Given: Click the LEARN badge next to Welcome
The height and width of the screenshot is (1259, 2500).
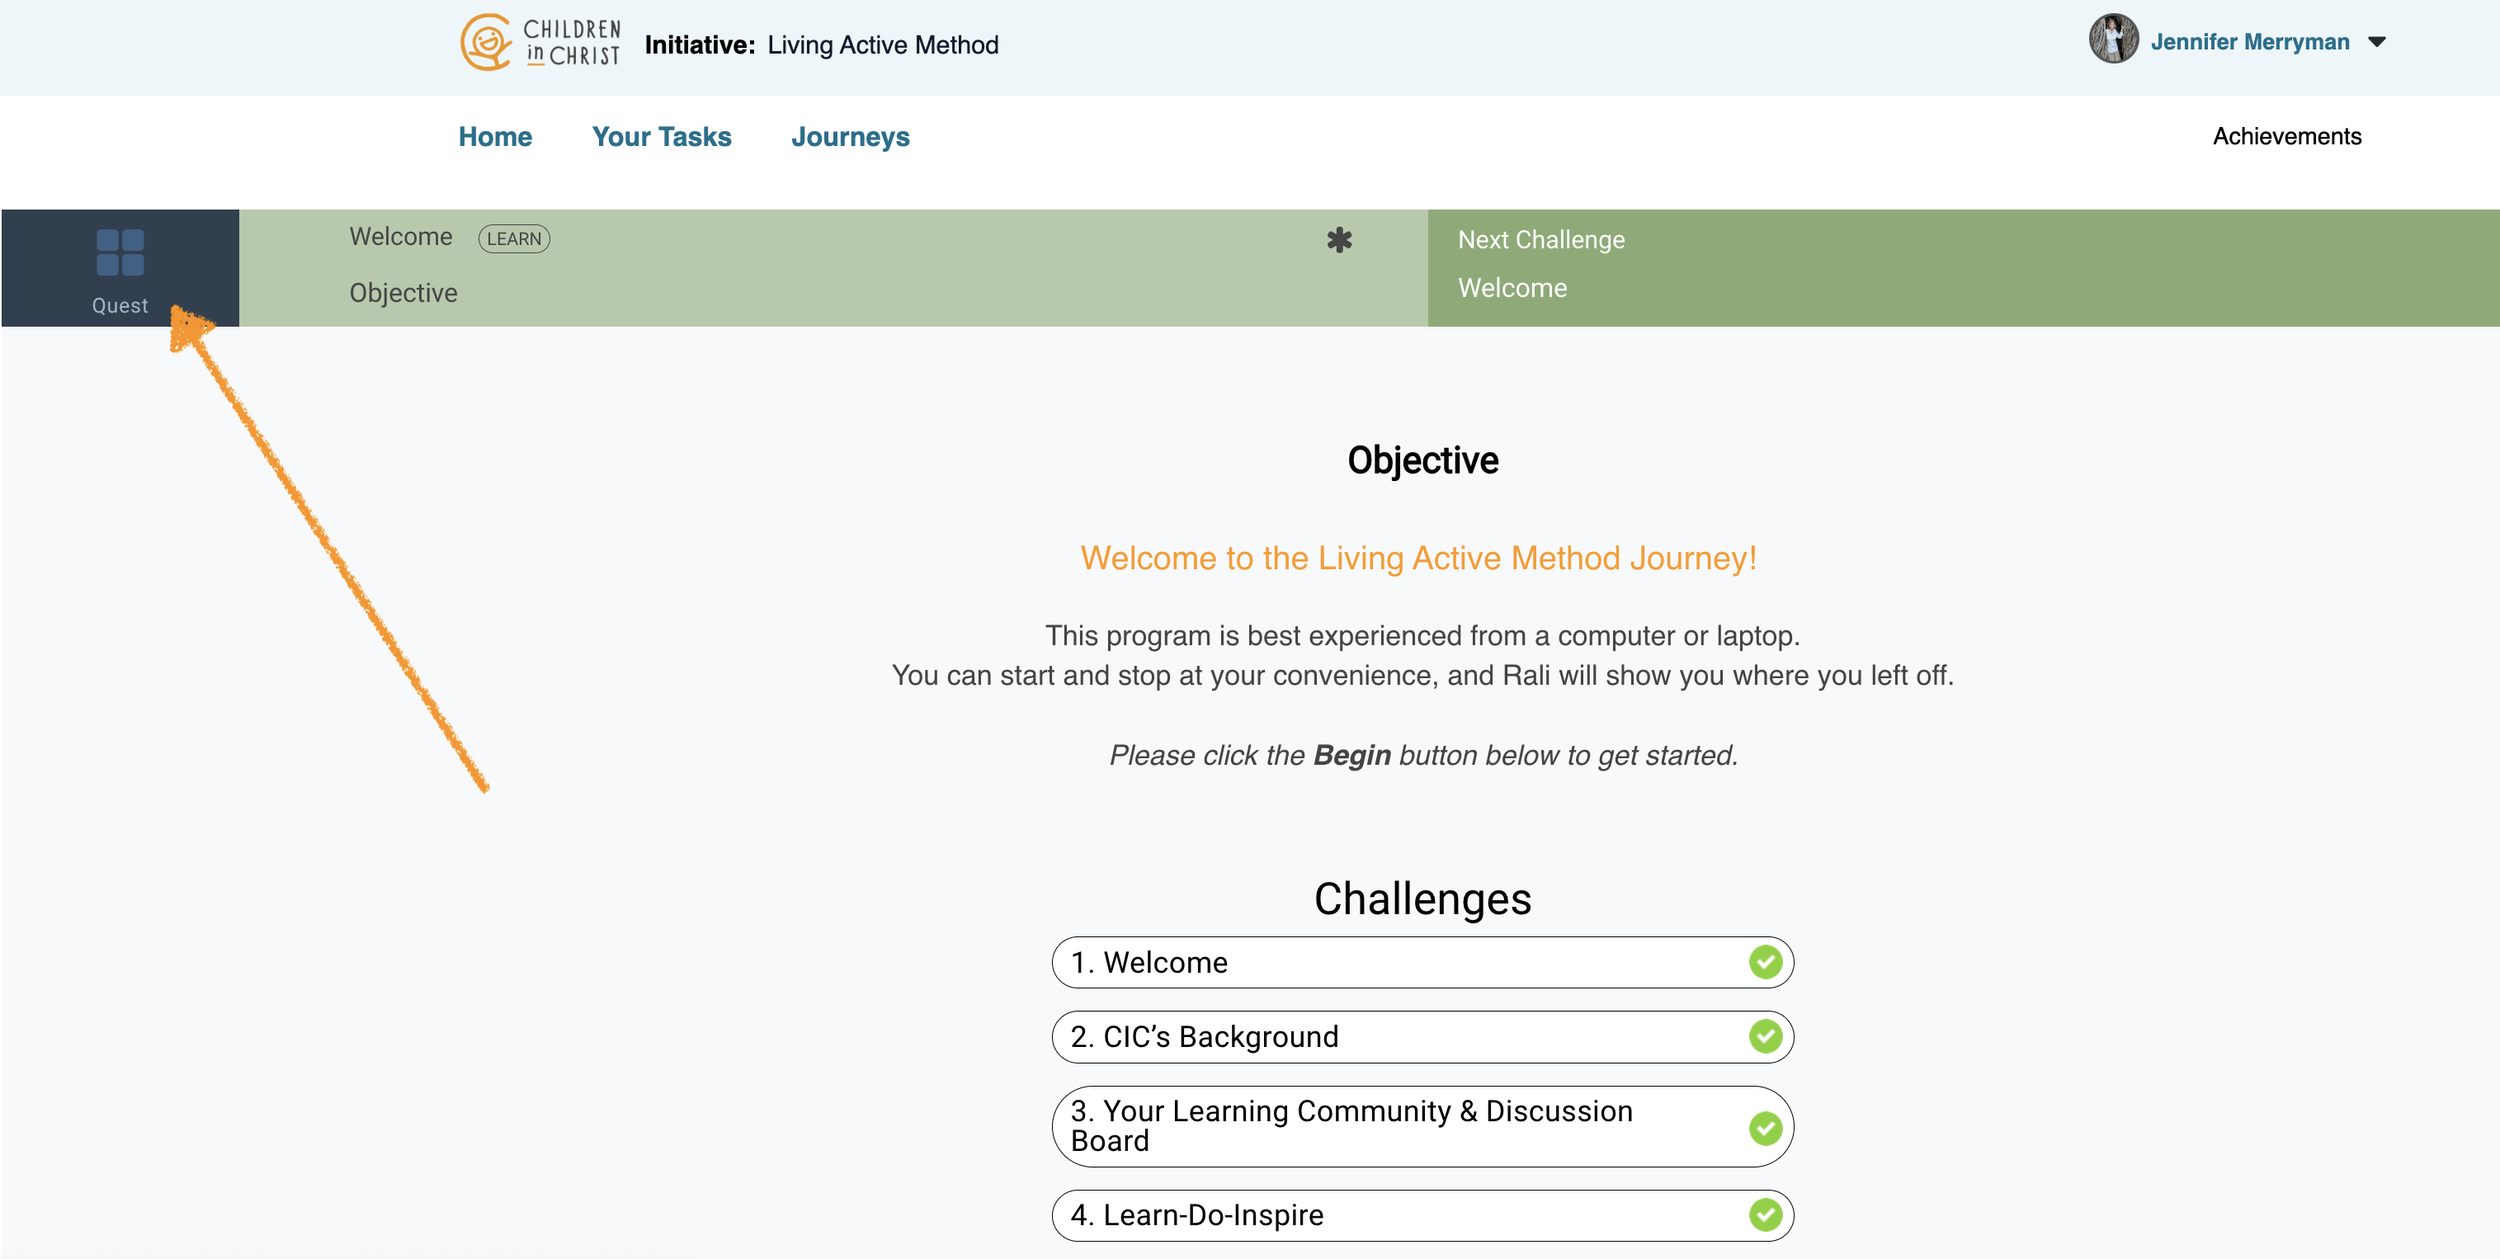Looking at the screenshot, I should [514, 239].
